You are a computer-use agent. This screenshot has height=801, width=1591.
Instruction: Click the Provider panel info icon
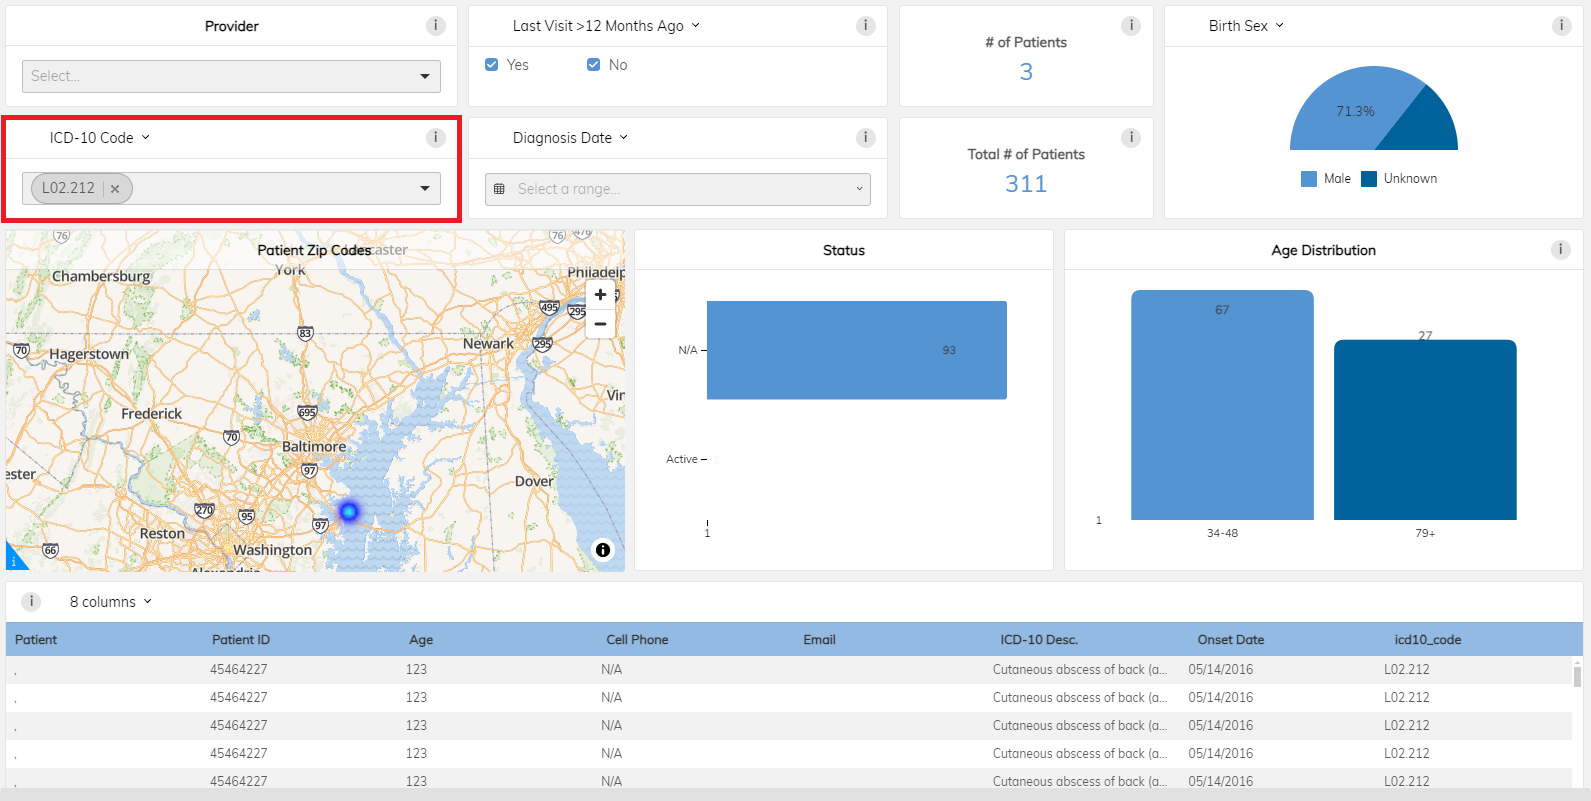[435, 26]
